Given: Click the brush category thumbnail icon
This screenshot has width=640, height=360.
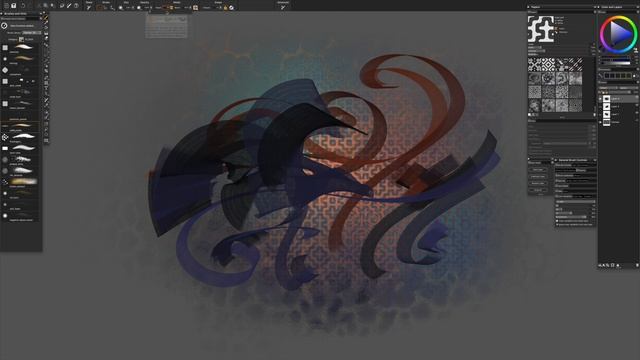Looking at the screenshot, I should [21, 39].
